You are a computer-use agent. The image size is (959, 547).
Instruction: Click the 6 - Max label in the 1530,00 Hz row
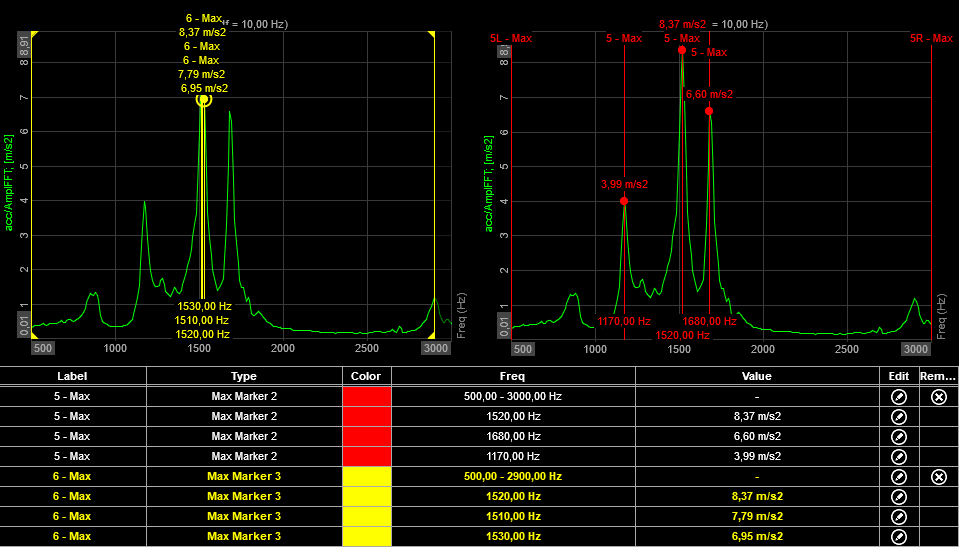72,537
